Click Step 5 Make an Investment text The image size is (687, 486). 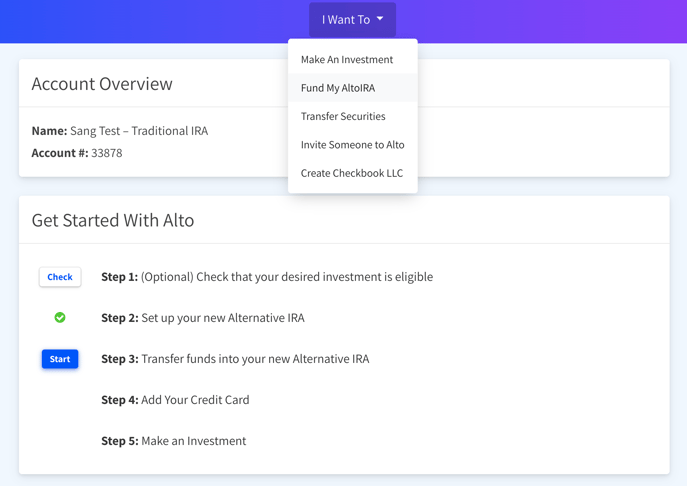click(x=174, y=441)
